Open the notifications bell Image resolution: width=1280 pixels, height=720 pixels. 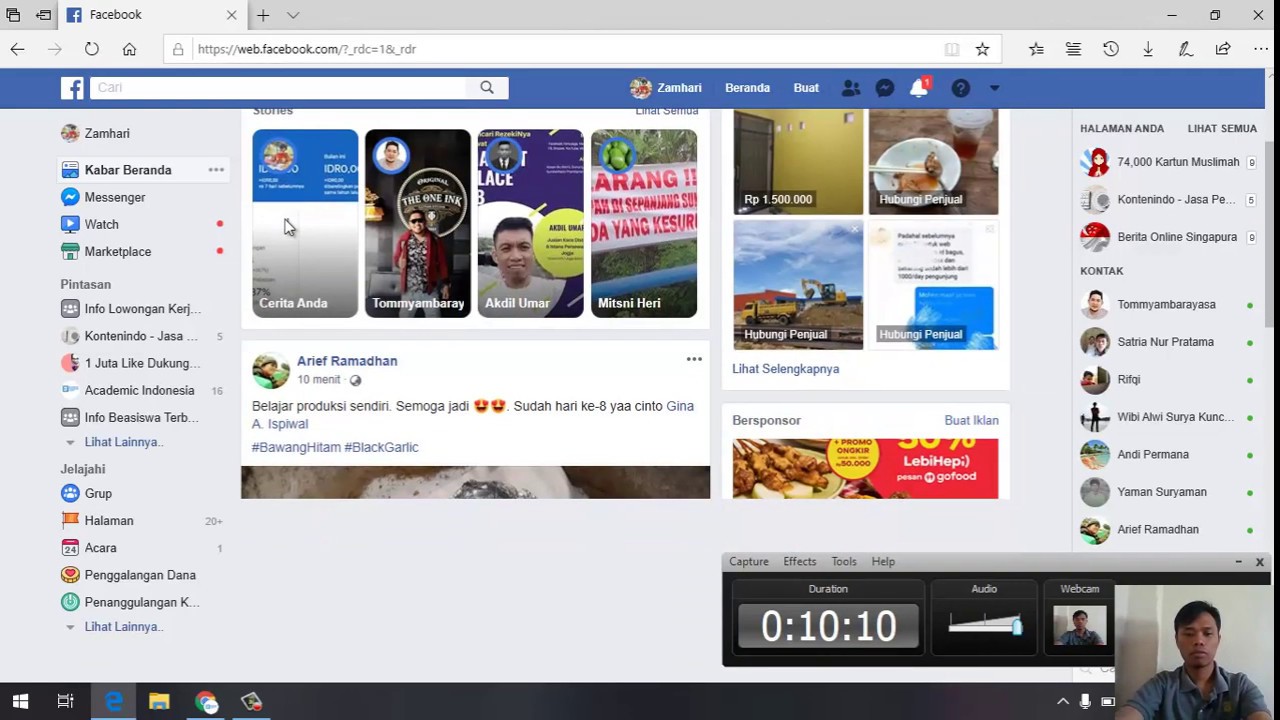click(x=919, y=88)
